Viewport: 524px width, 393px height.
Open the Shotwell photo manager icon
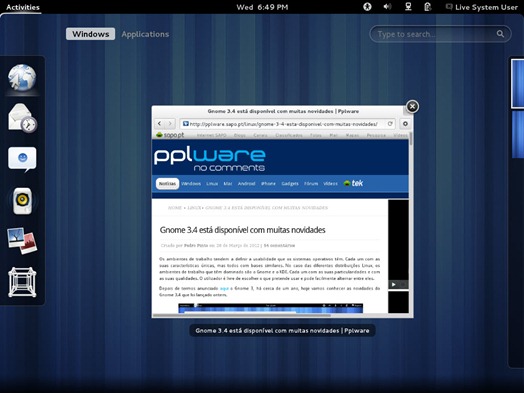[x=22, y=241]
